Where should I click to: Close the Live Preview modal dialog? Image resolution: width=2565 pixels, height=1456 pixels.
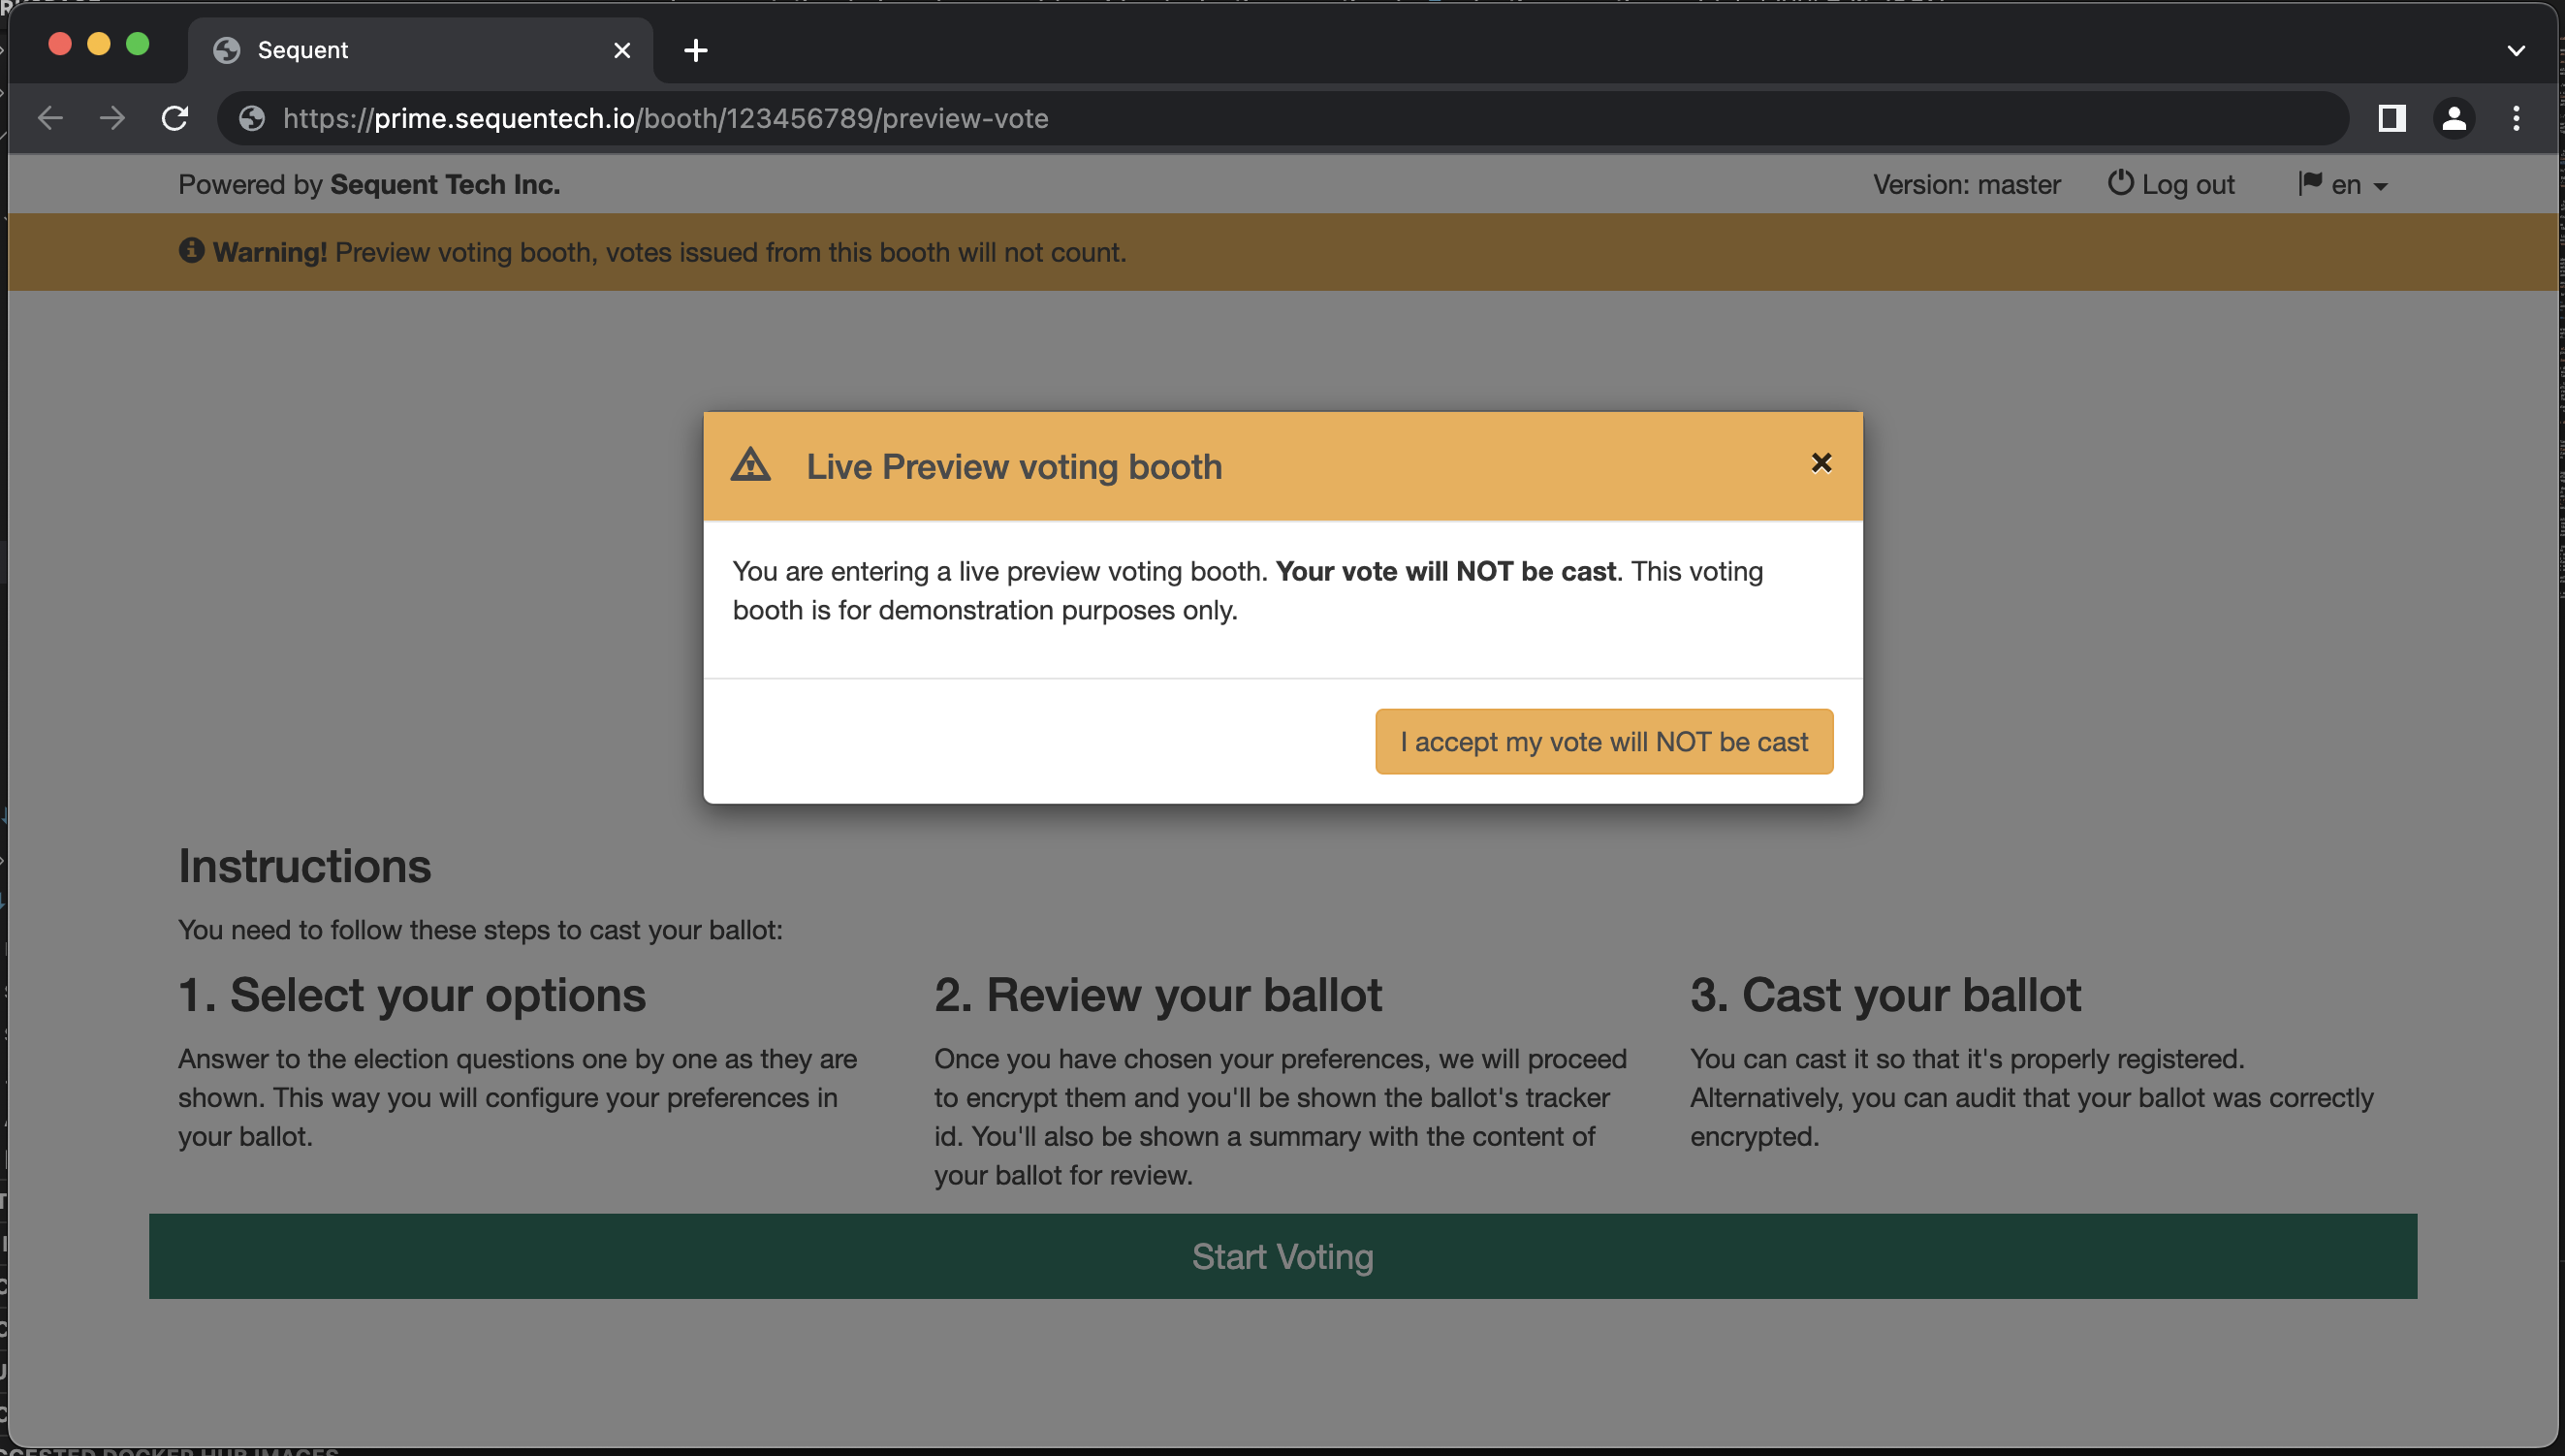tap(1821, 461)
